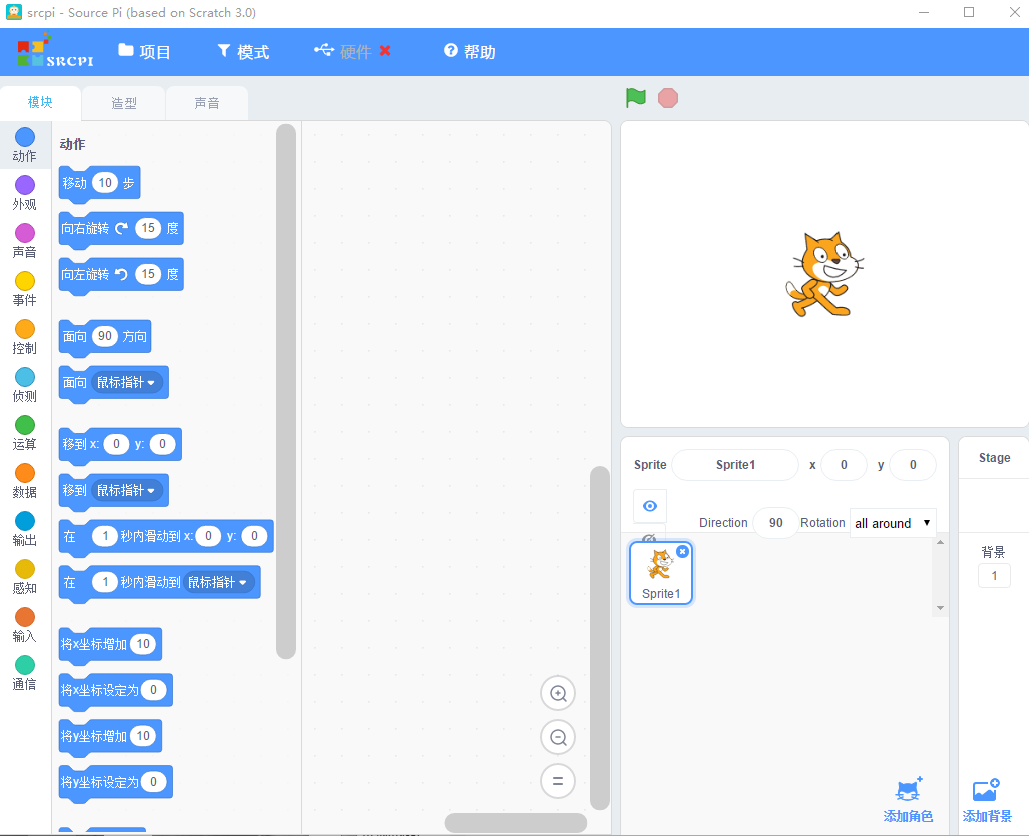1029x836 pixels.
Task: Open the 项目 menu
Action: pyautogui.click(x=144, y=51)
